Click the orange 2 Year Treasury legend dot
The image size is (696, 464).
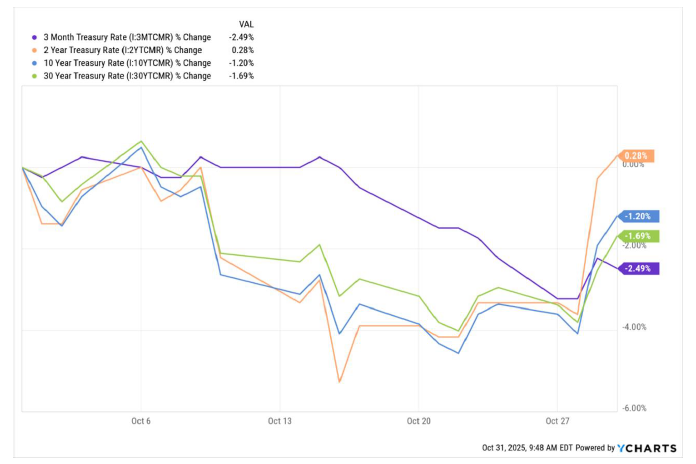click(x=35, y=50)
